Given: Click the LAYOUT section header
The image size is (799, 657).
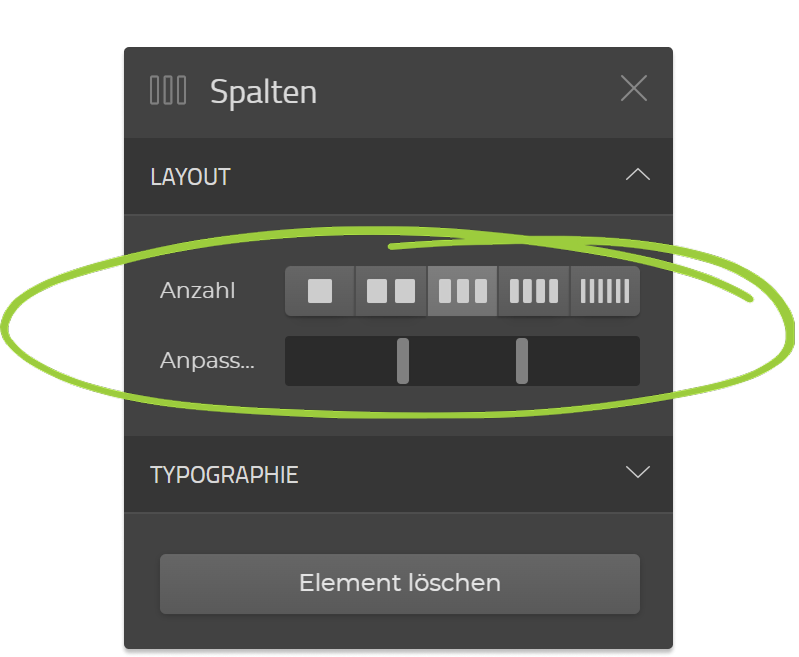Looking at the screenshot, I should 191,177.
